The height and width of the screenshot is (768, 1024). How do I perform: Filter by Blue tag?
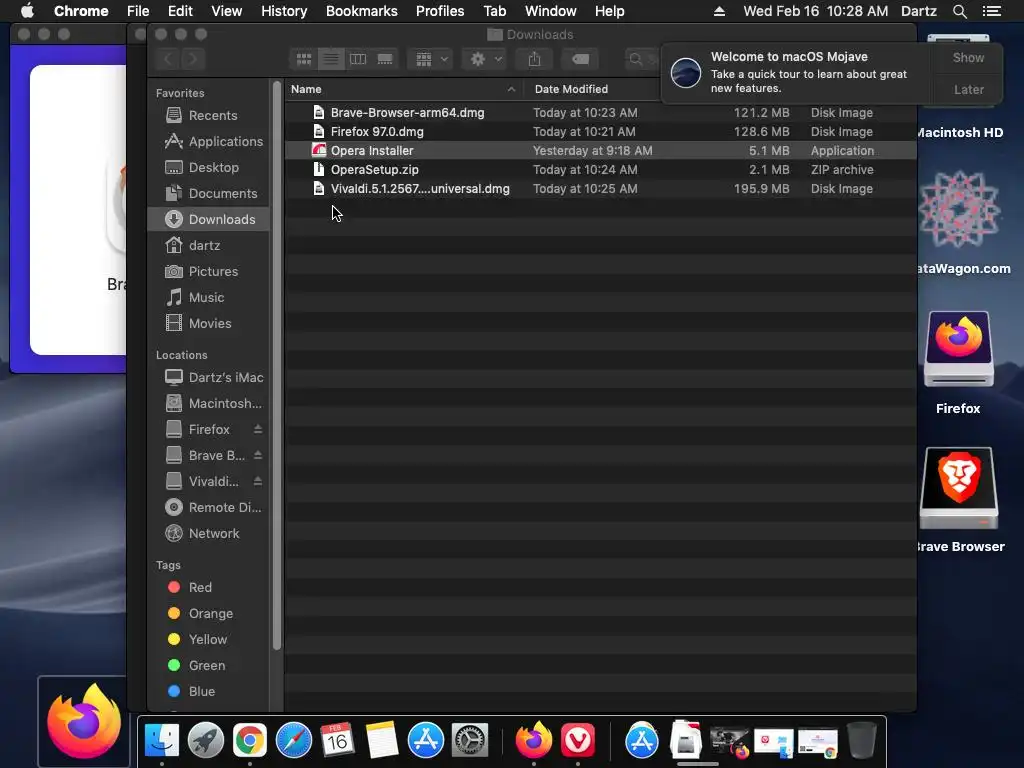point(208,691)
